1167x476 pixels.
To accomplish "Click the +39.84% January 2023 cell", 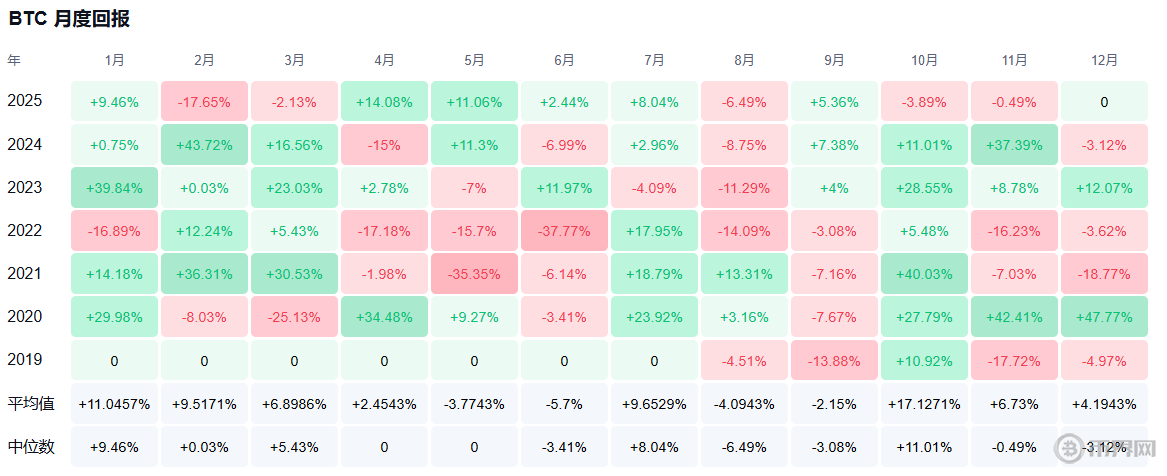I will coord(114,187).
